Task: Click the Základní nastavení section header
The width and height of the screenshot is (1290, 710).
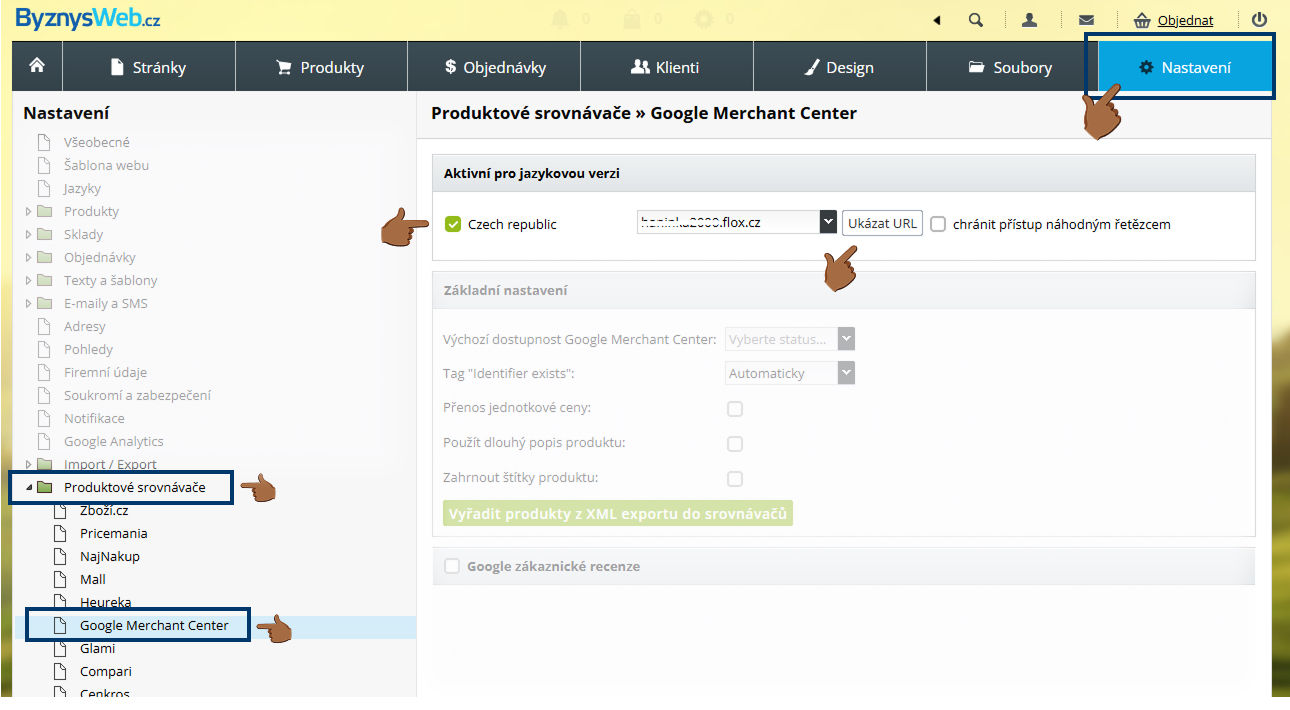Action: [x=843, y=290]
